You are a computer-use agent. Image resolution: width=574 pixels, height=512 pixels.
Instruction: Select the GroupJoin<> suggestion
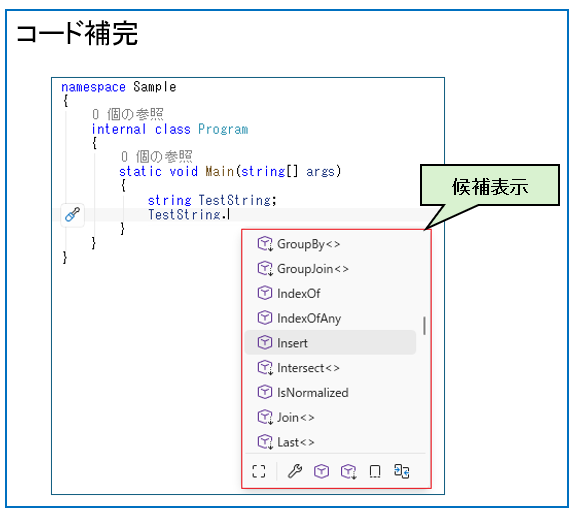(x=330, y=269)
